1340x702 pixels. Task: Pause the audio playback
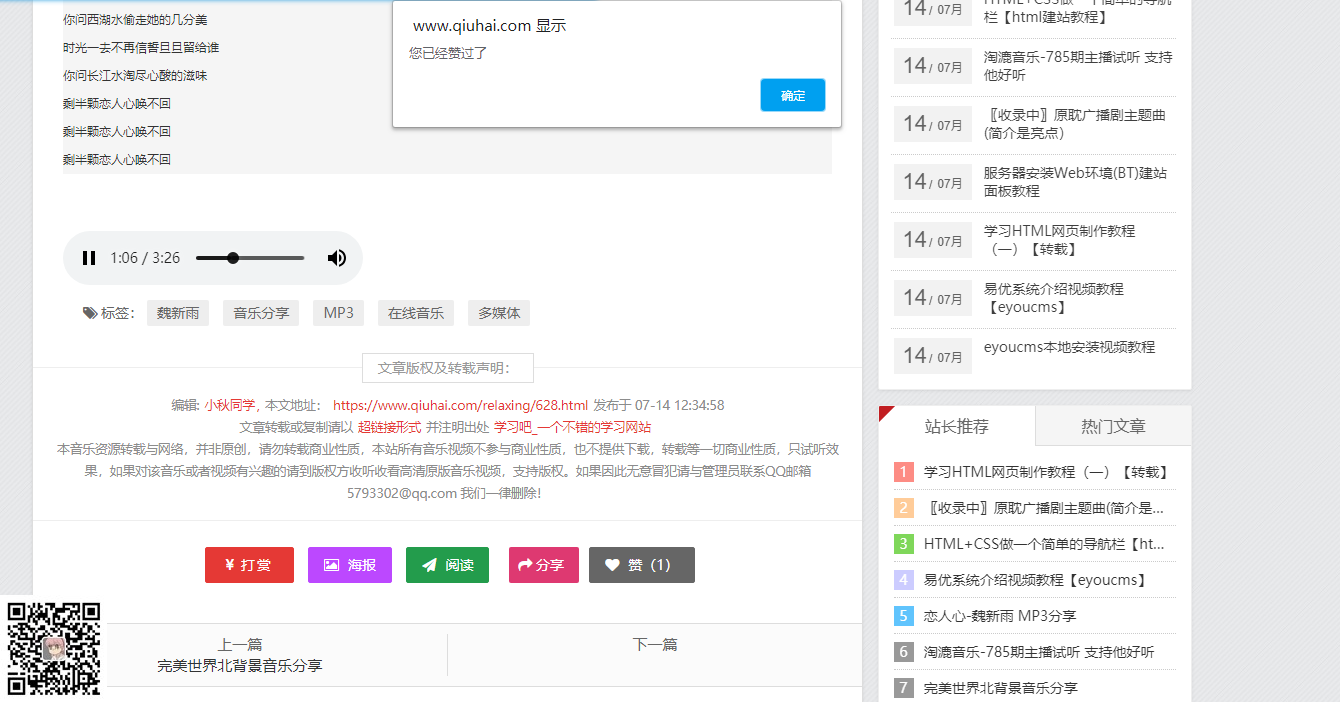89,257
